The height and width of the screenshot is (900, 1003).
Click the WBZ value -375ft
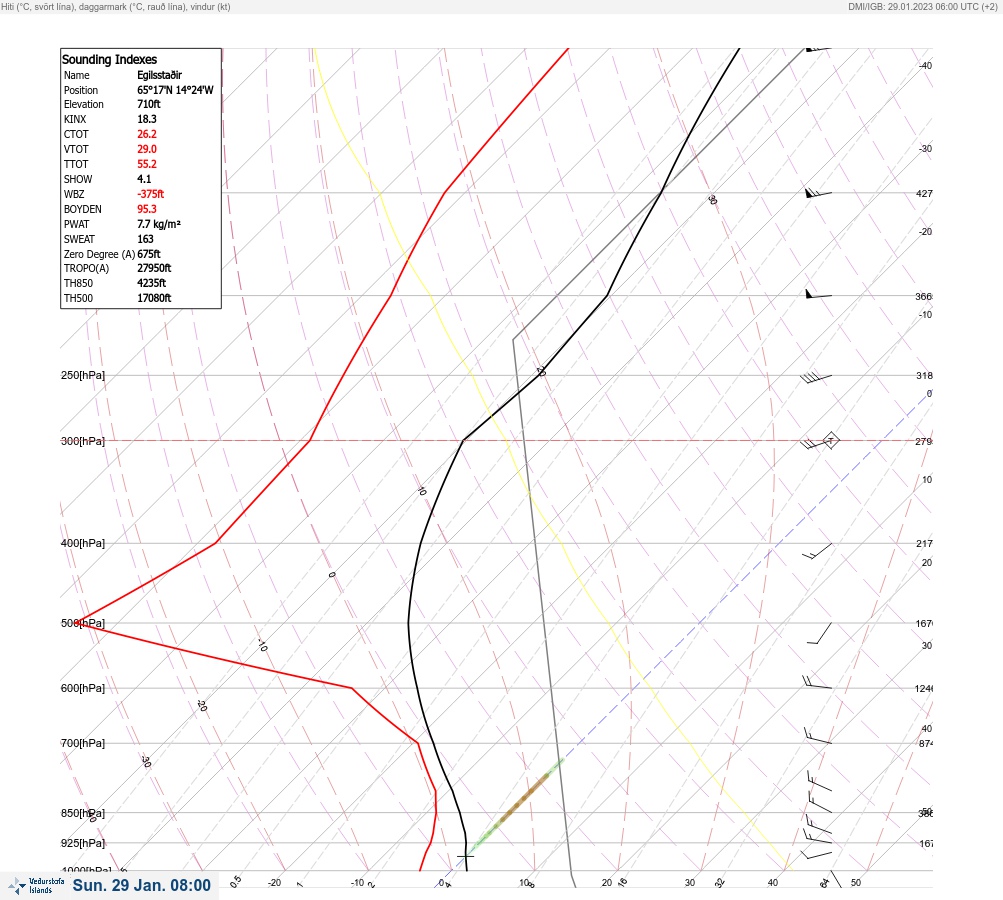click(150, 194)
